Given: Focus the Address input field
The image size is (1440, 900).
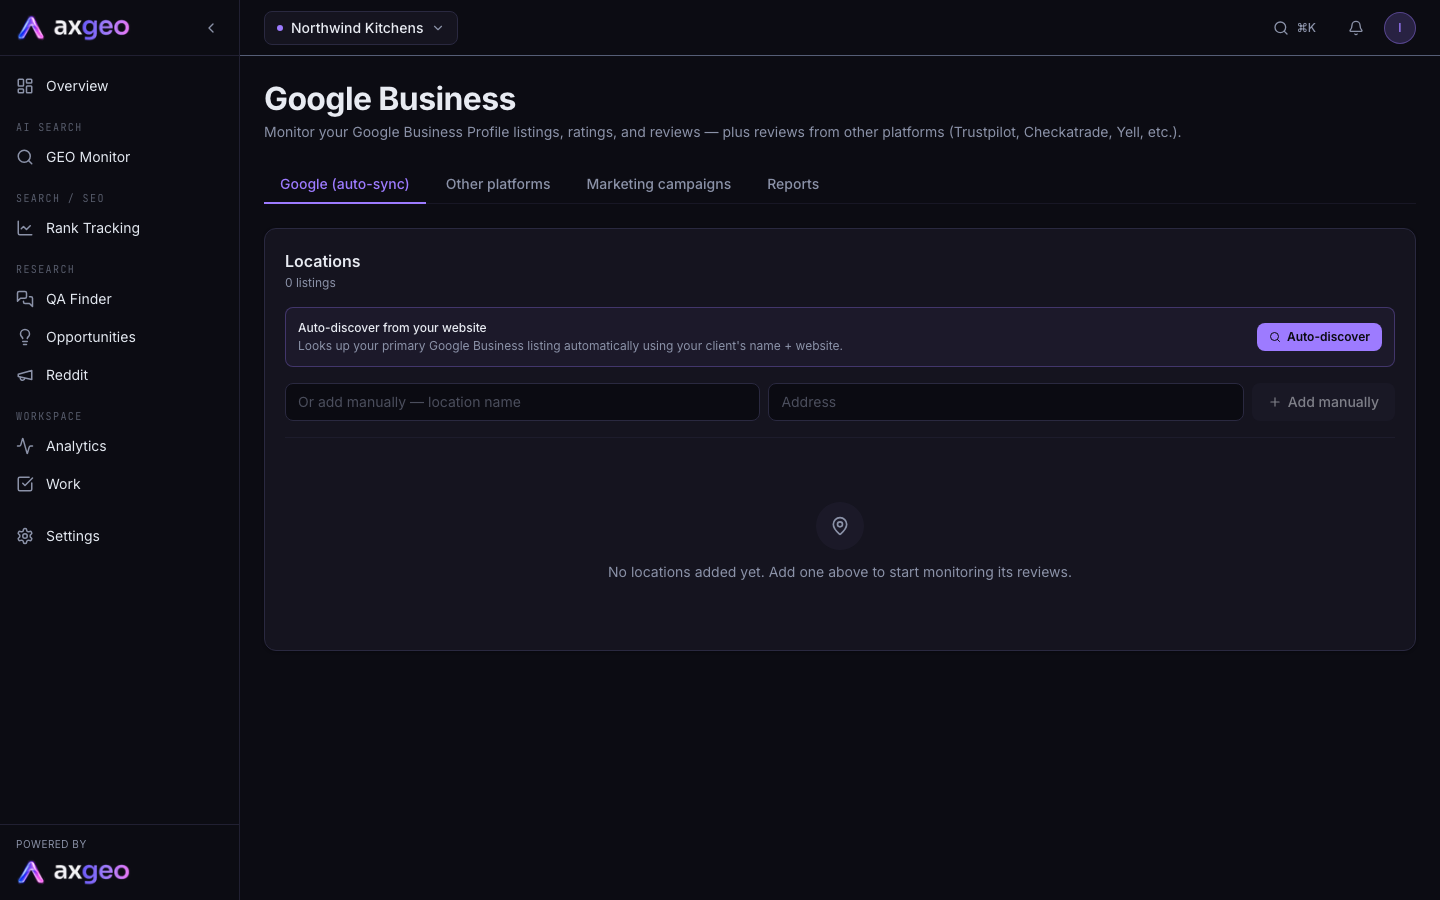Looking at the screenshot, I should coord(1006,402).
